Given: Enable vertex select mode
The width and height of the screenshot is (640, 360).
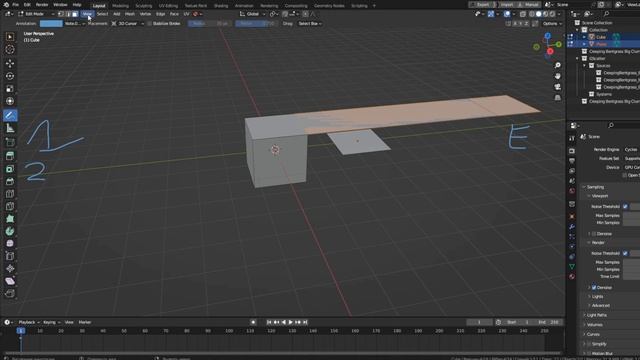Looking at the screenshot, I should point(61,14).
